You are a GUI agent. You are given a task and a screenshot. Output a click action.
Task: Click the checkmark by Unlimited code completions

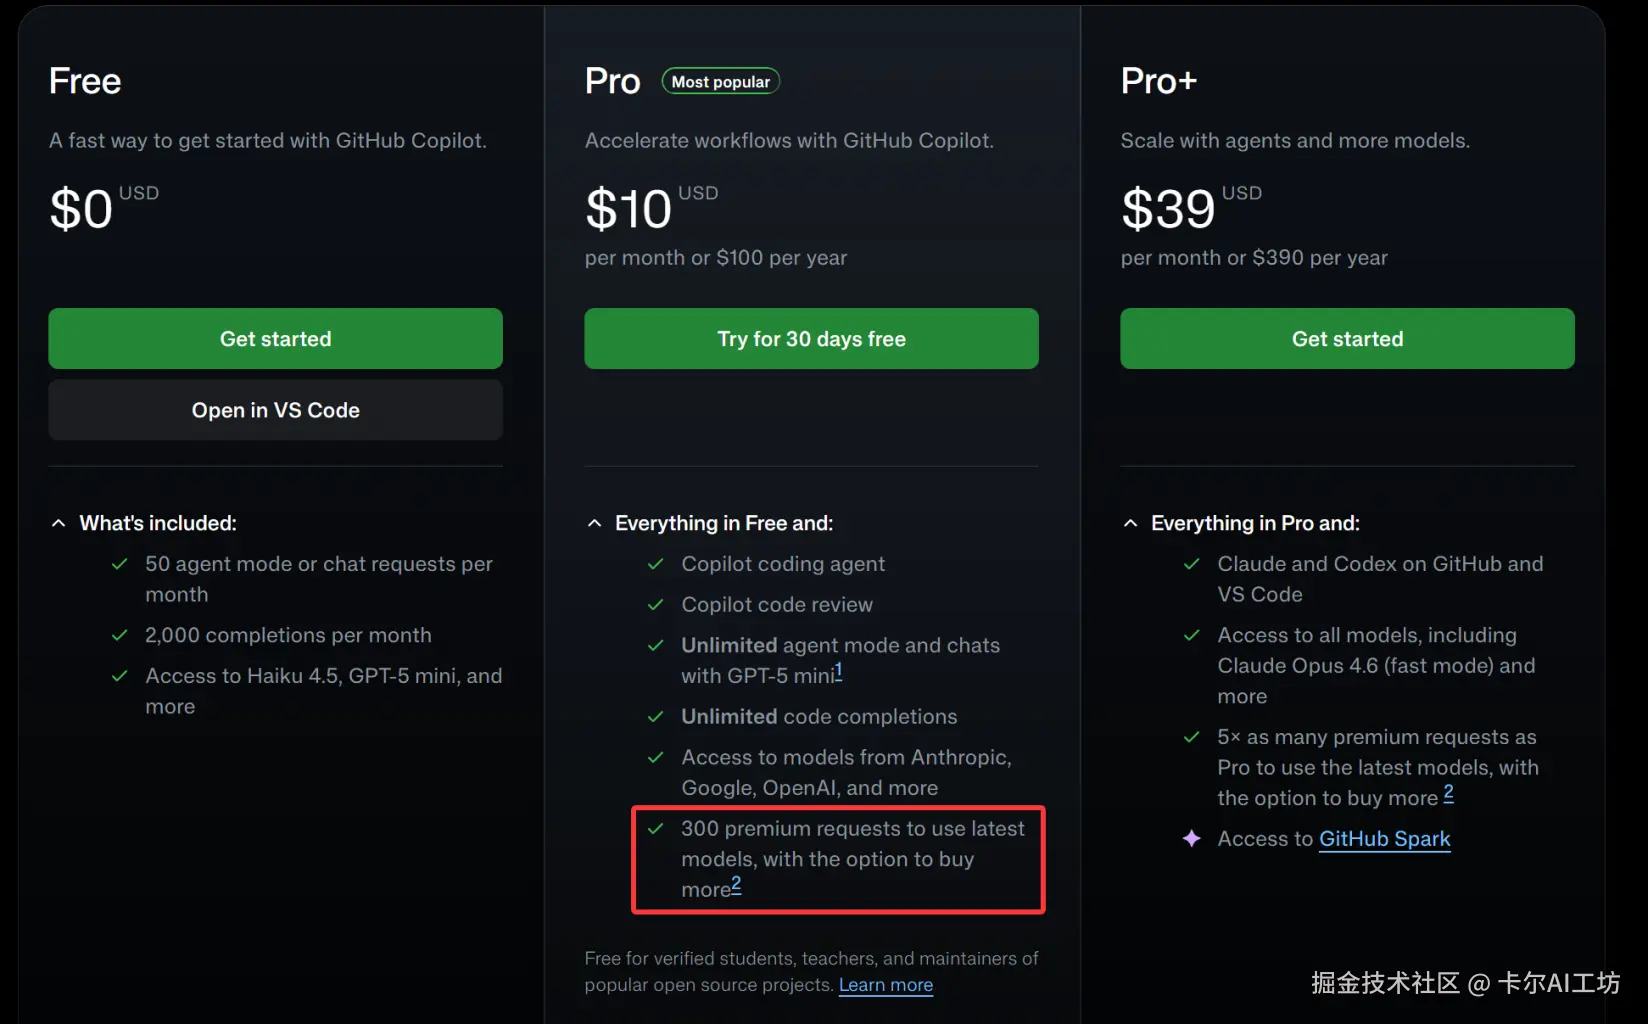click(656, 717)
